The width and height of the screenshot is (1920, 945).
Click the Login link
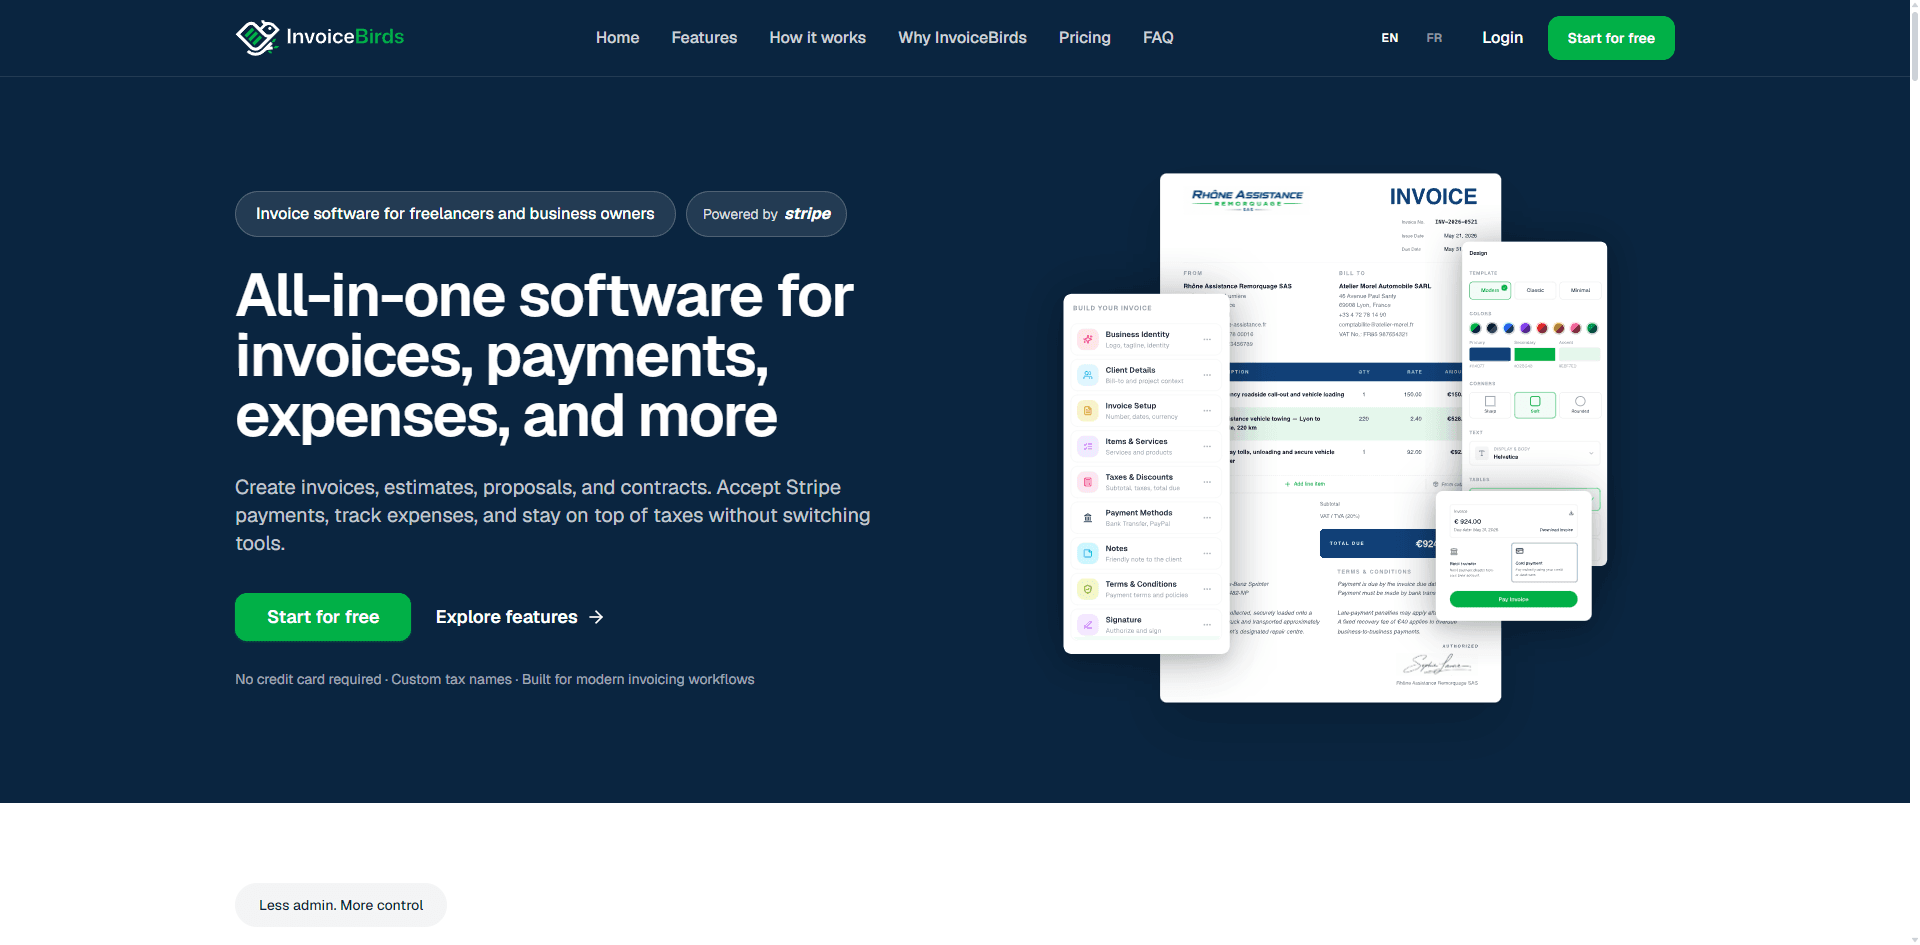coord(1502,38)
